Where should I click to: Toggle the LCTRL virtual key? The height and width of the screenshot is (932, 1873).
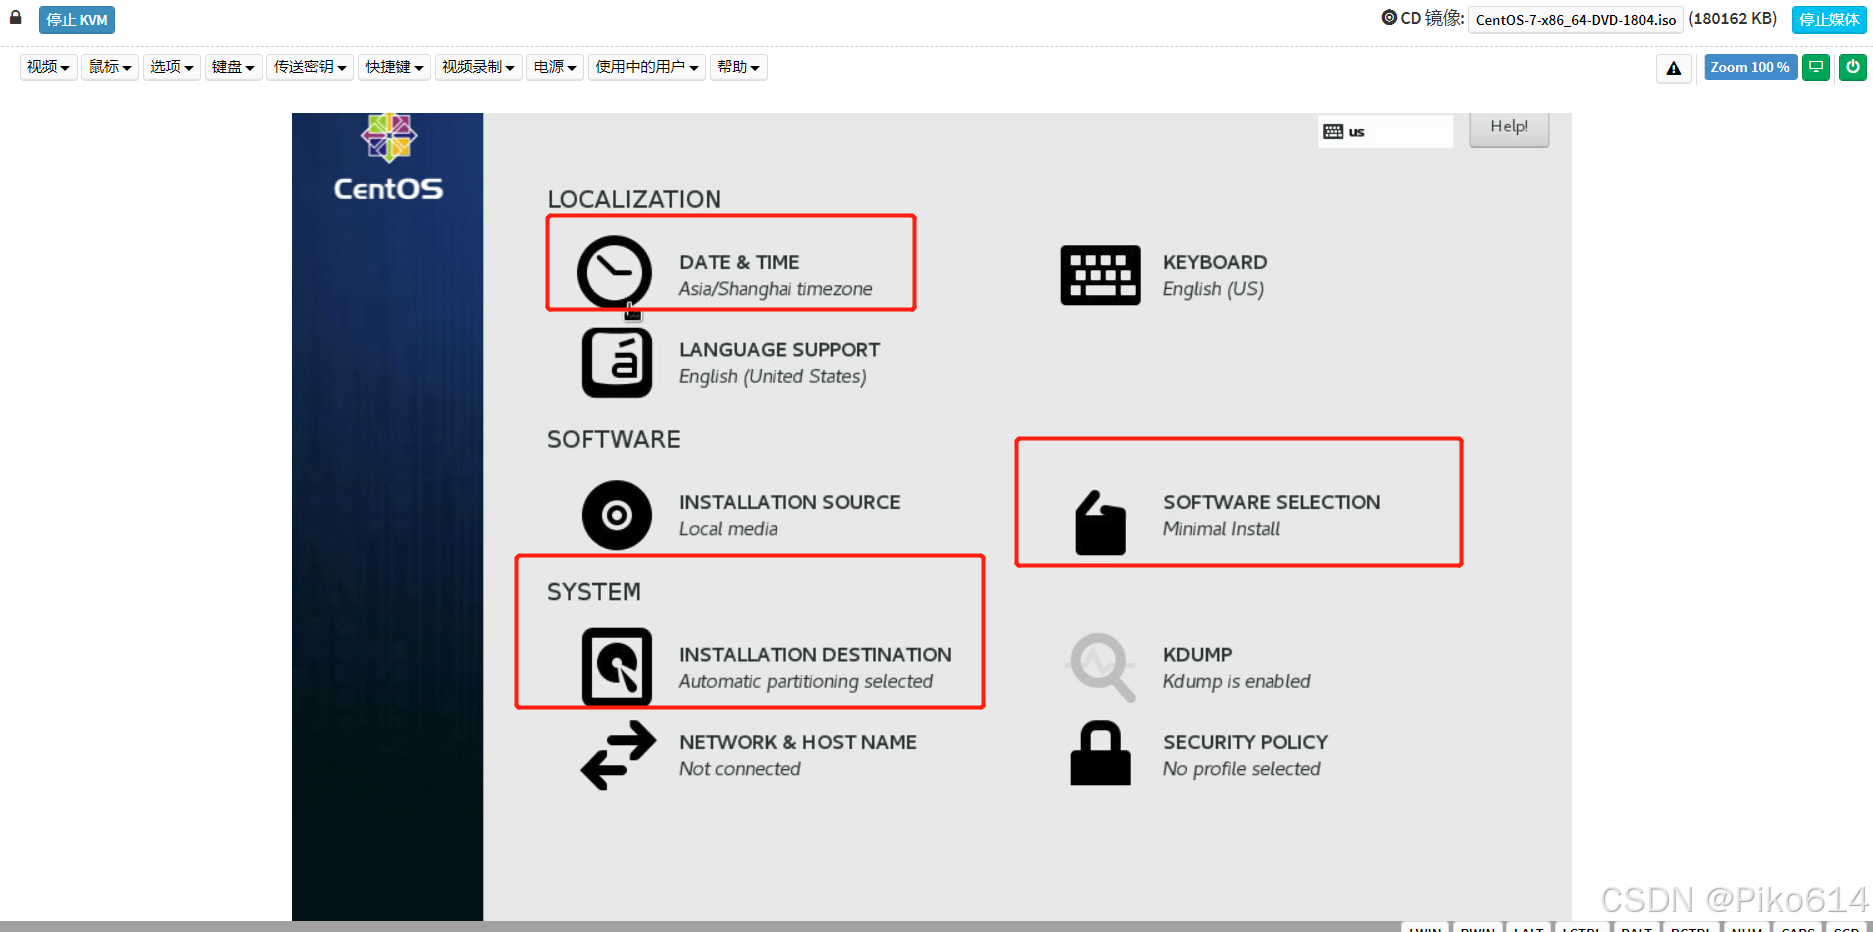1581,928
